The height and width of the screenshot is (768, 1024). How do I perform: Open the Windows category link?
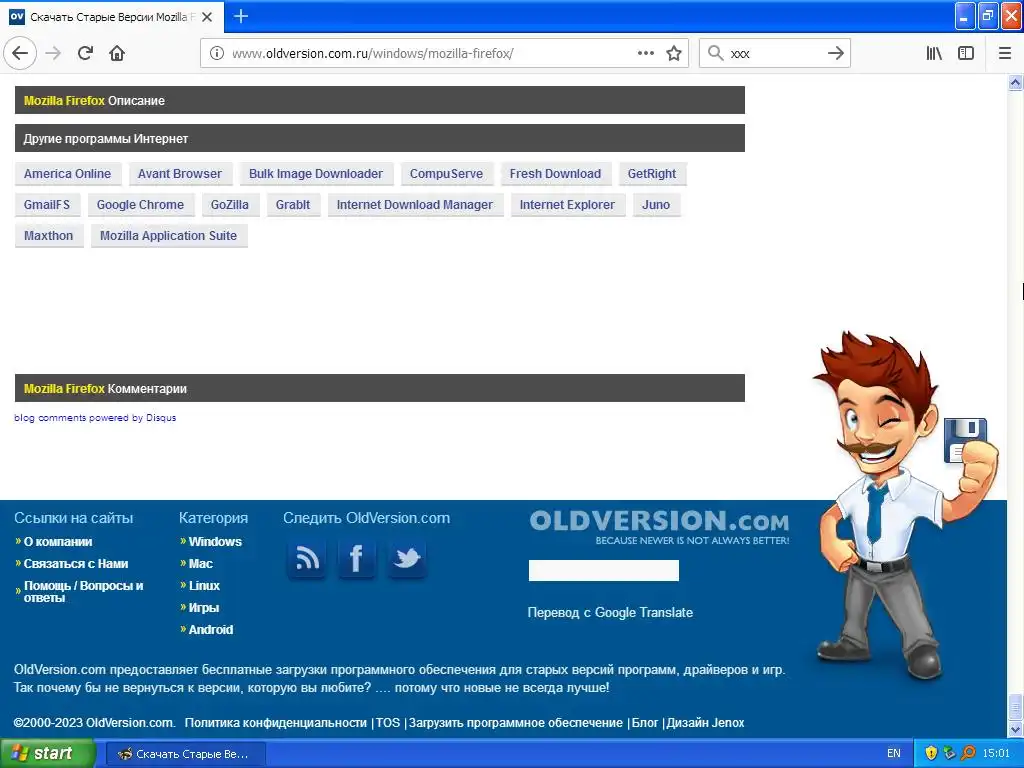[x=215, y=541]
